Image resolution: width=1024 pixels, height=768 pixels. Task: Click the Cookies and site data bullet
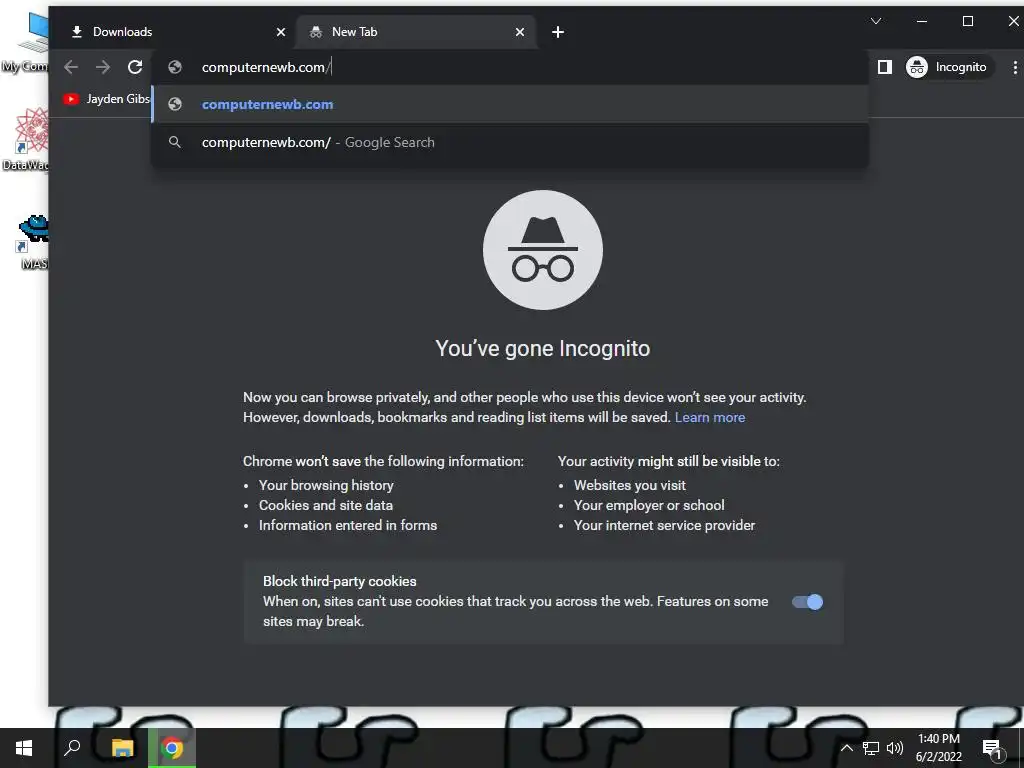coord(326,505)
